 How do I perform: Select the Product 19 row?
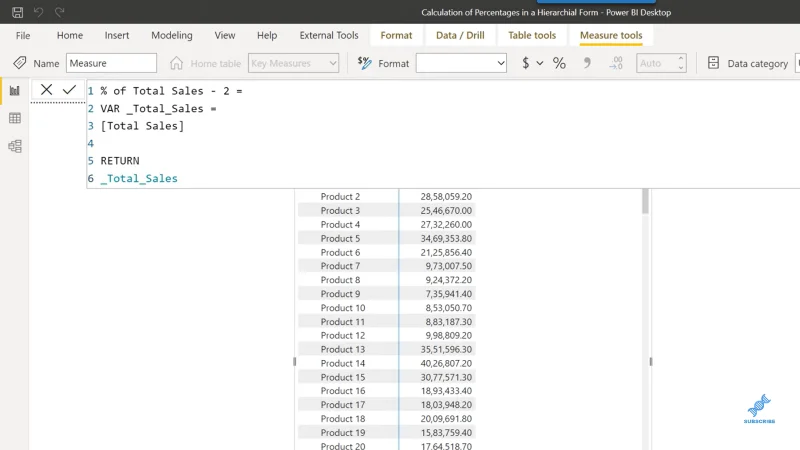tap(386, 433)
